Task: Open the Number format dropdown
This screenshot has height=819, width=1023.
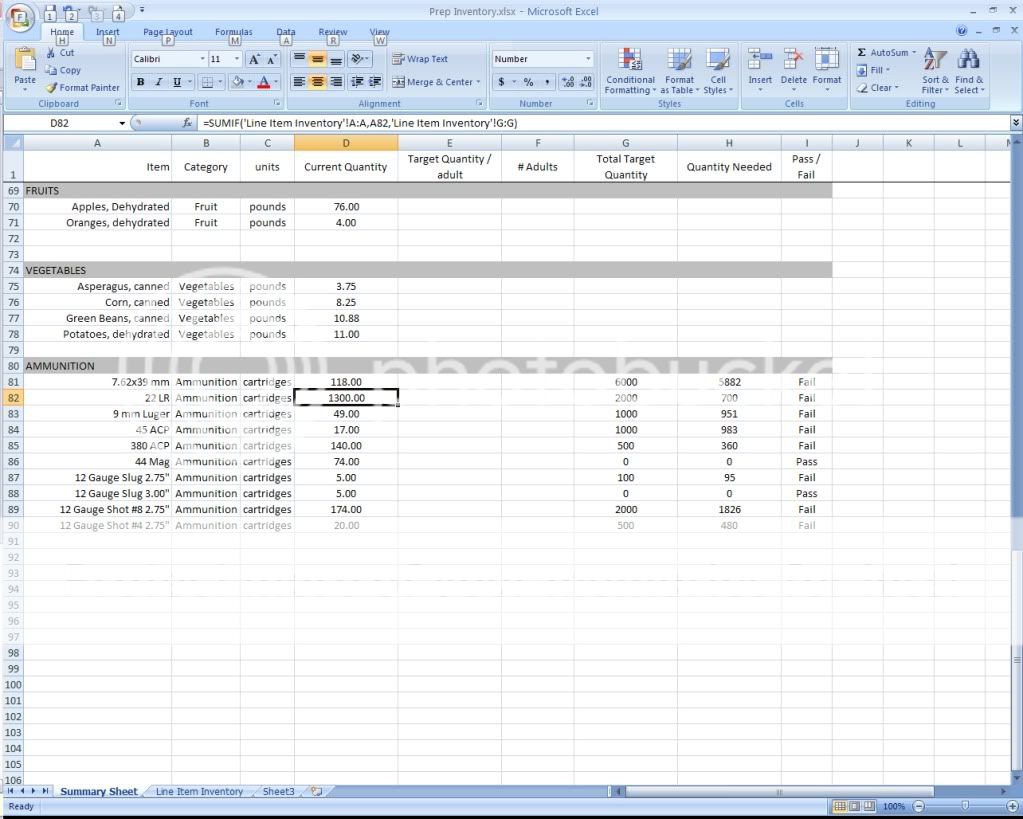Action: tap(588, 59)
